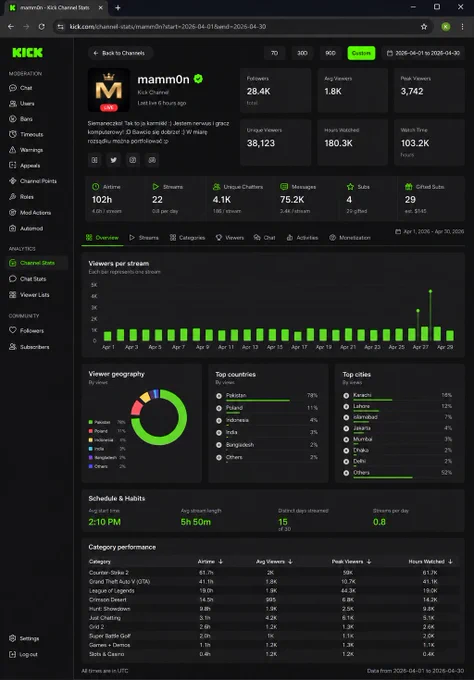474x680 pixels.
Task: Open Subscribers under Community
Action: (x=29, y=347)
